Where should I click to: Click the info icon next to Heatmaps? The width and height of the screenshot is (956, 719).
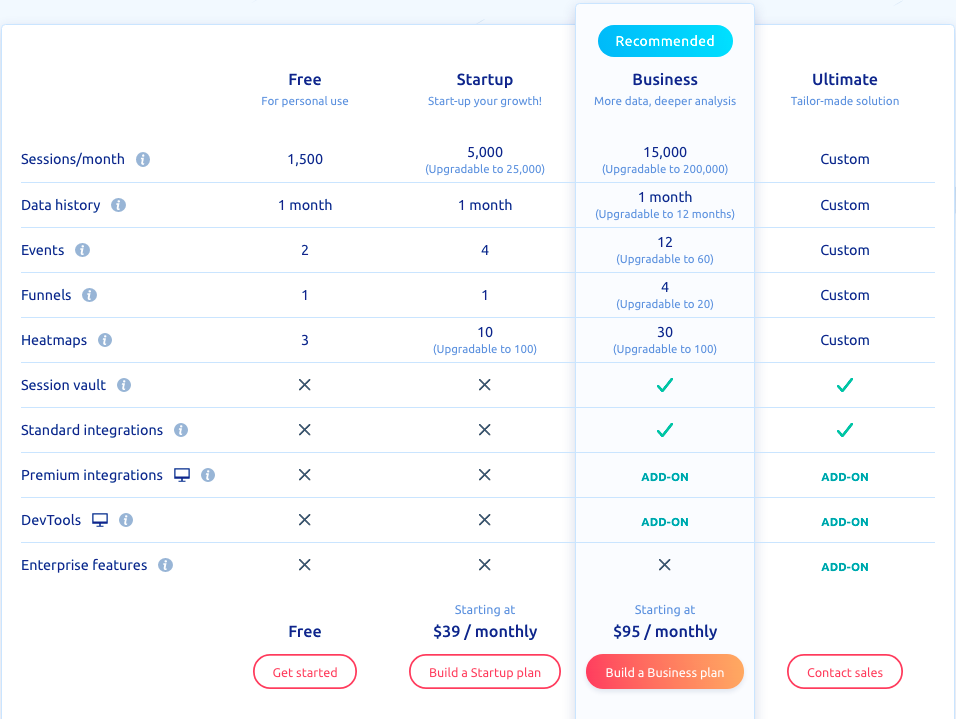tap(105, 340)
